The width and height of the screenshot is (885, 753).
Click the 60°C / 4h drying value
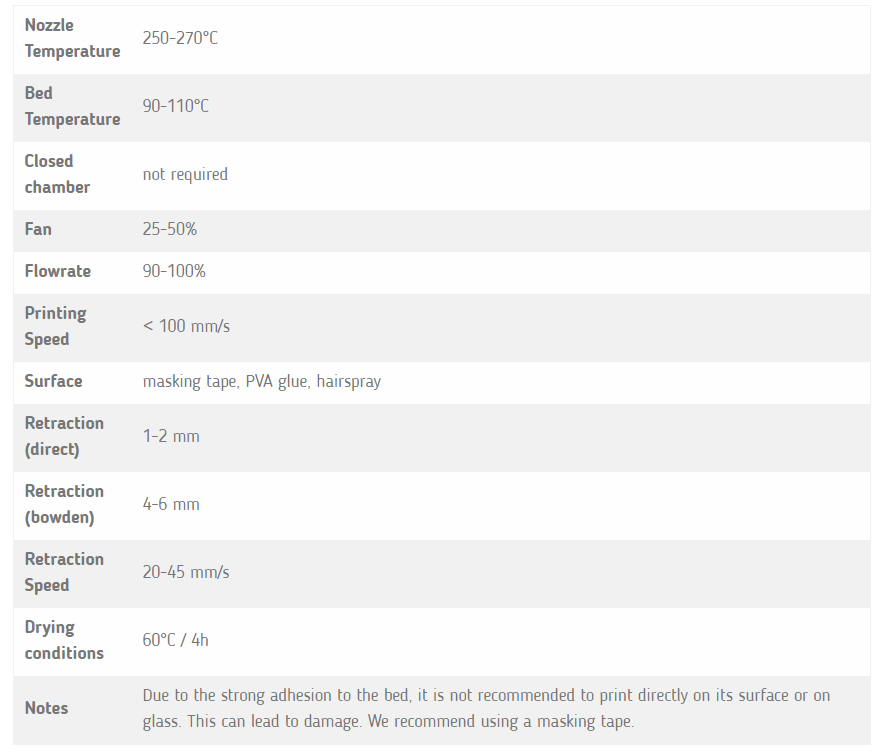tap(176, 640)
